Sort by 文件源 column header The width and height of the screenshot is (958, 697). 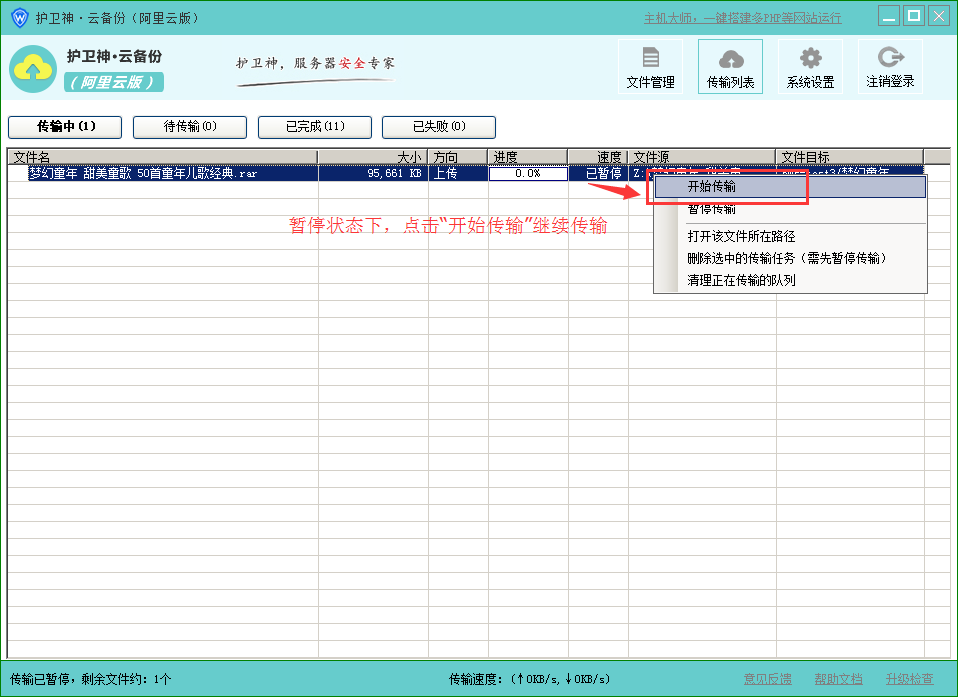(x=702, y=157)
